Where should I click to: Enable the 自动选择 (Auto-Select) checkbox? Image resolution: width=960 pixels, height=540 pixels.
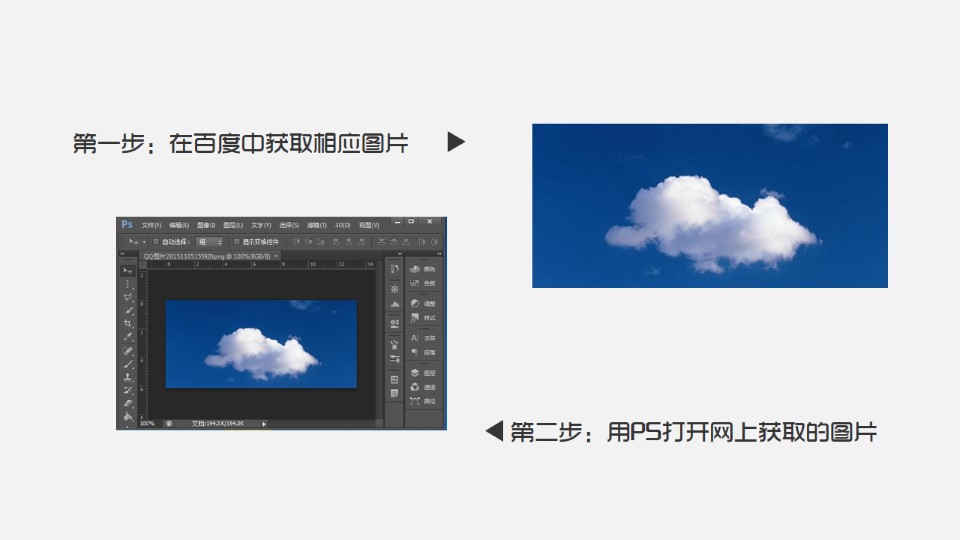click(x=156, y=242)
